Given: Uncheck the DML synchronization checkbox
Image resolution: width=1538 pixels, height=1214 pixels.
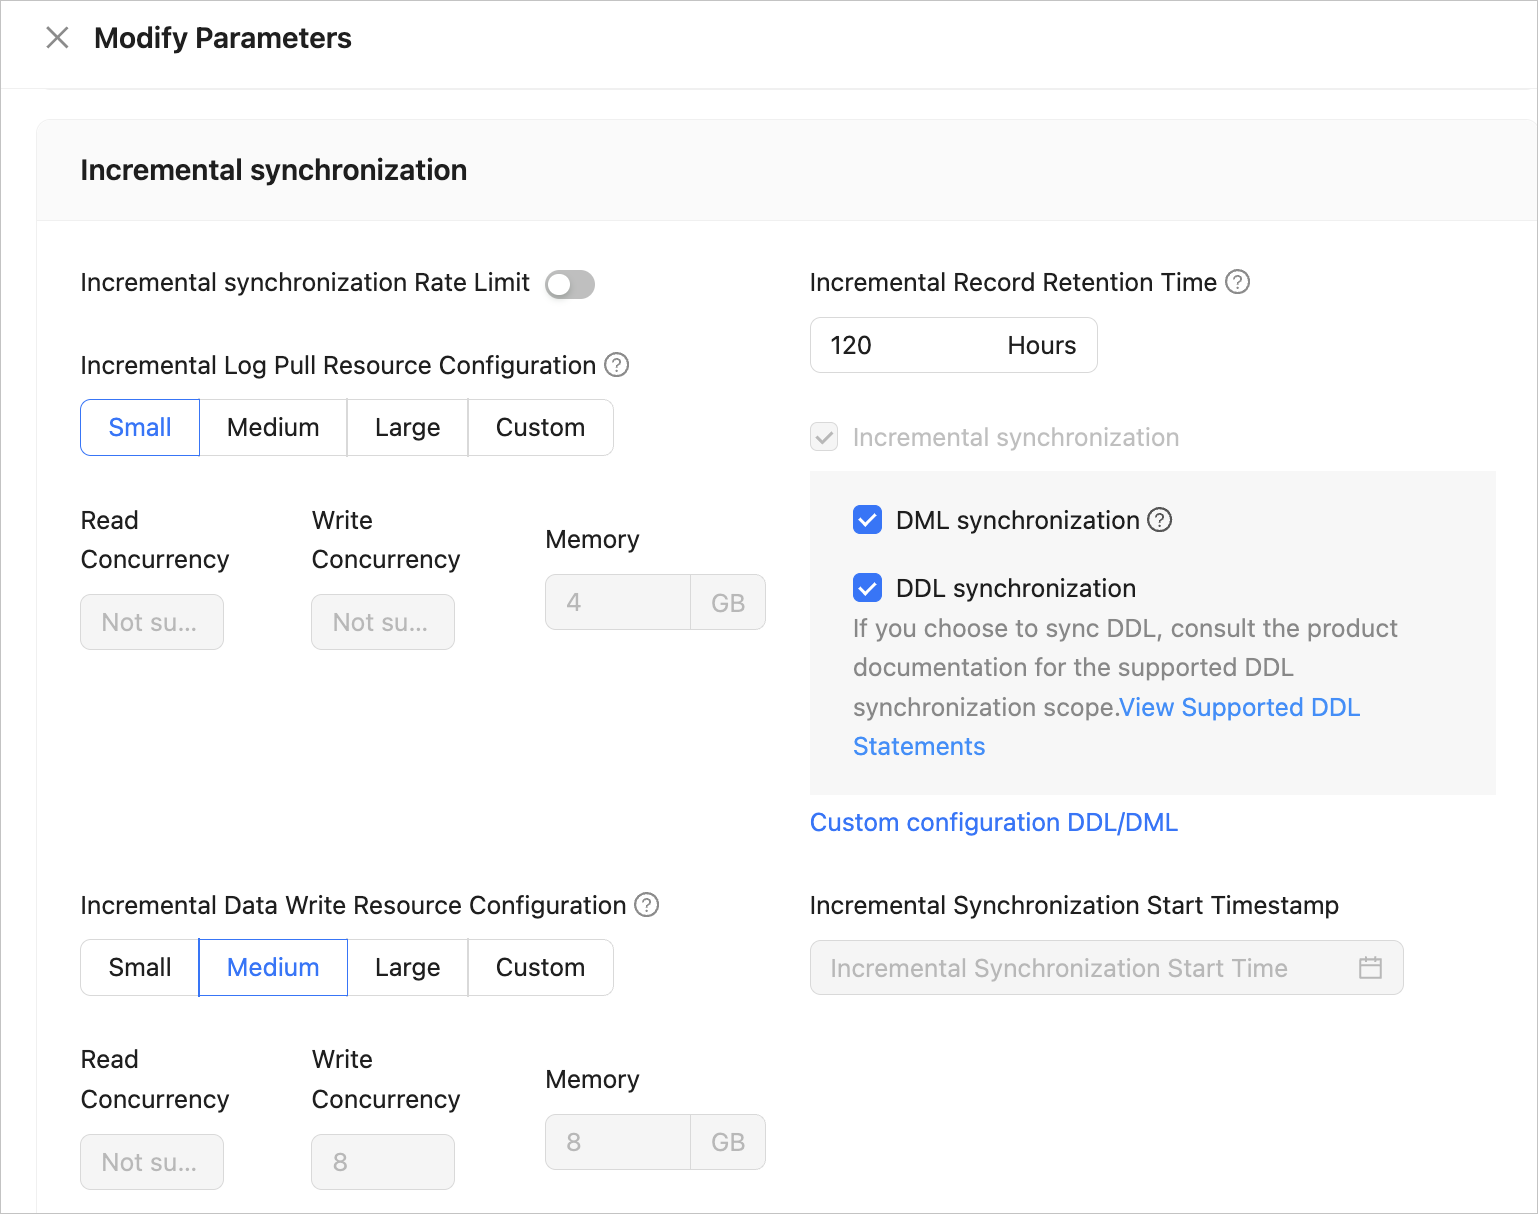Looking at the screenshot, I should 867,520.
